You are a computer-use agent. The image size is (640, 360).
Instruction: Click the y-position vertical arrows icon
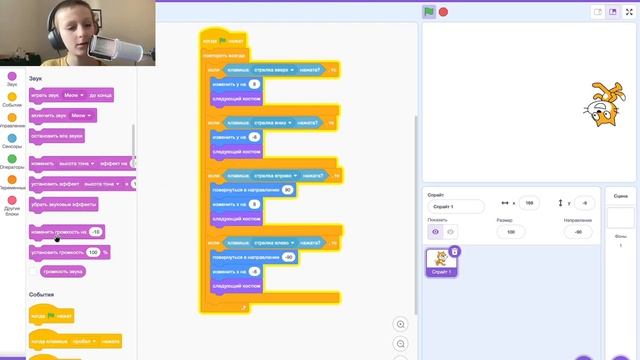click(560, 203)
